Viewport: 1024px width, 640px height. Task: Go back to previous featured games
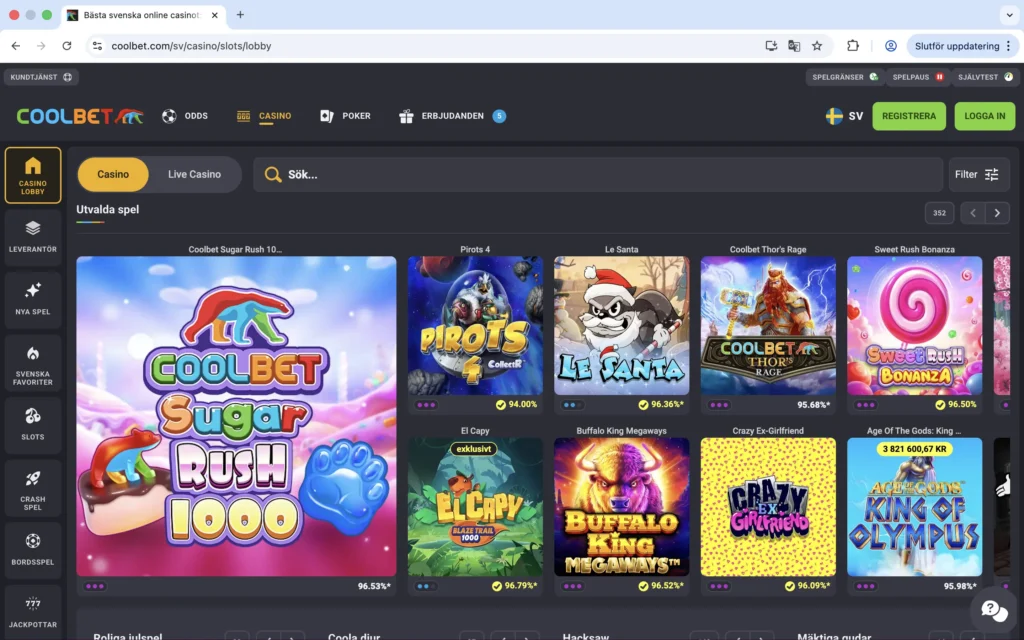972,213
